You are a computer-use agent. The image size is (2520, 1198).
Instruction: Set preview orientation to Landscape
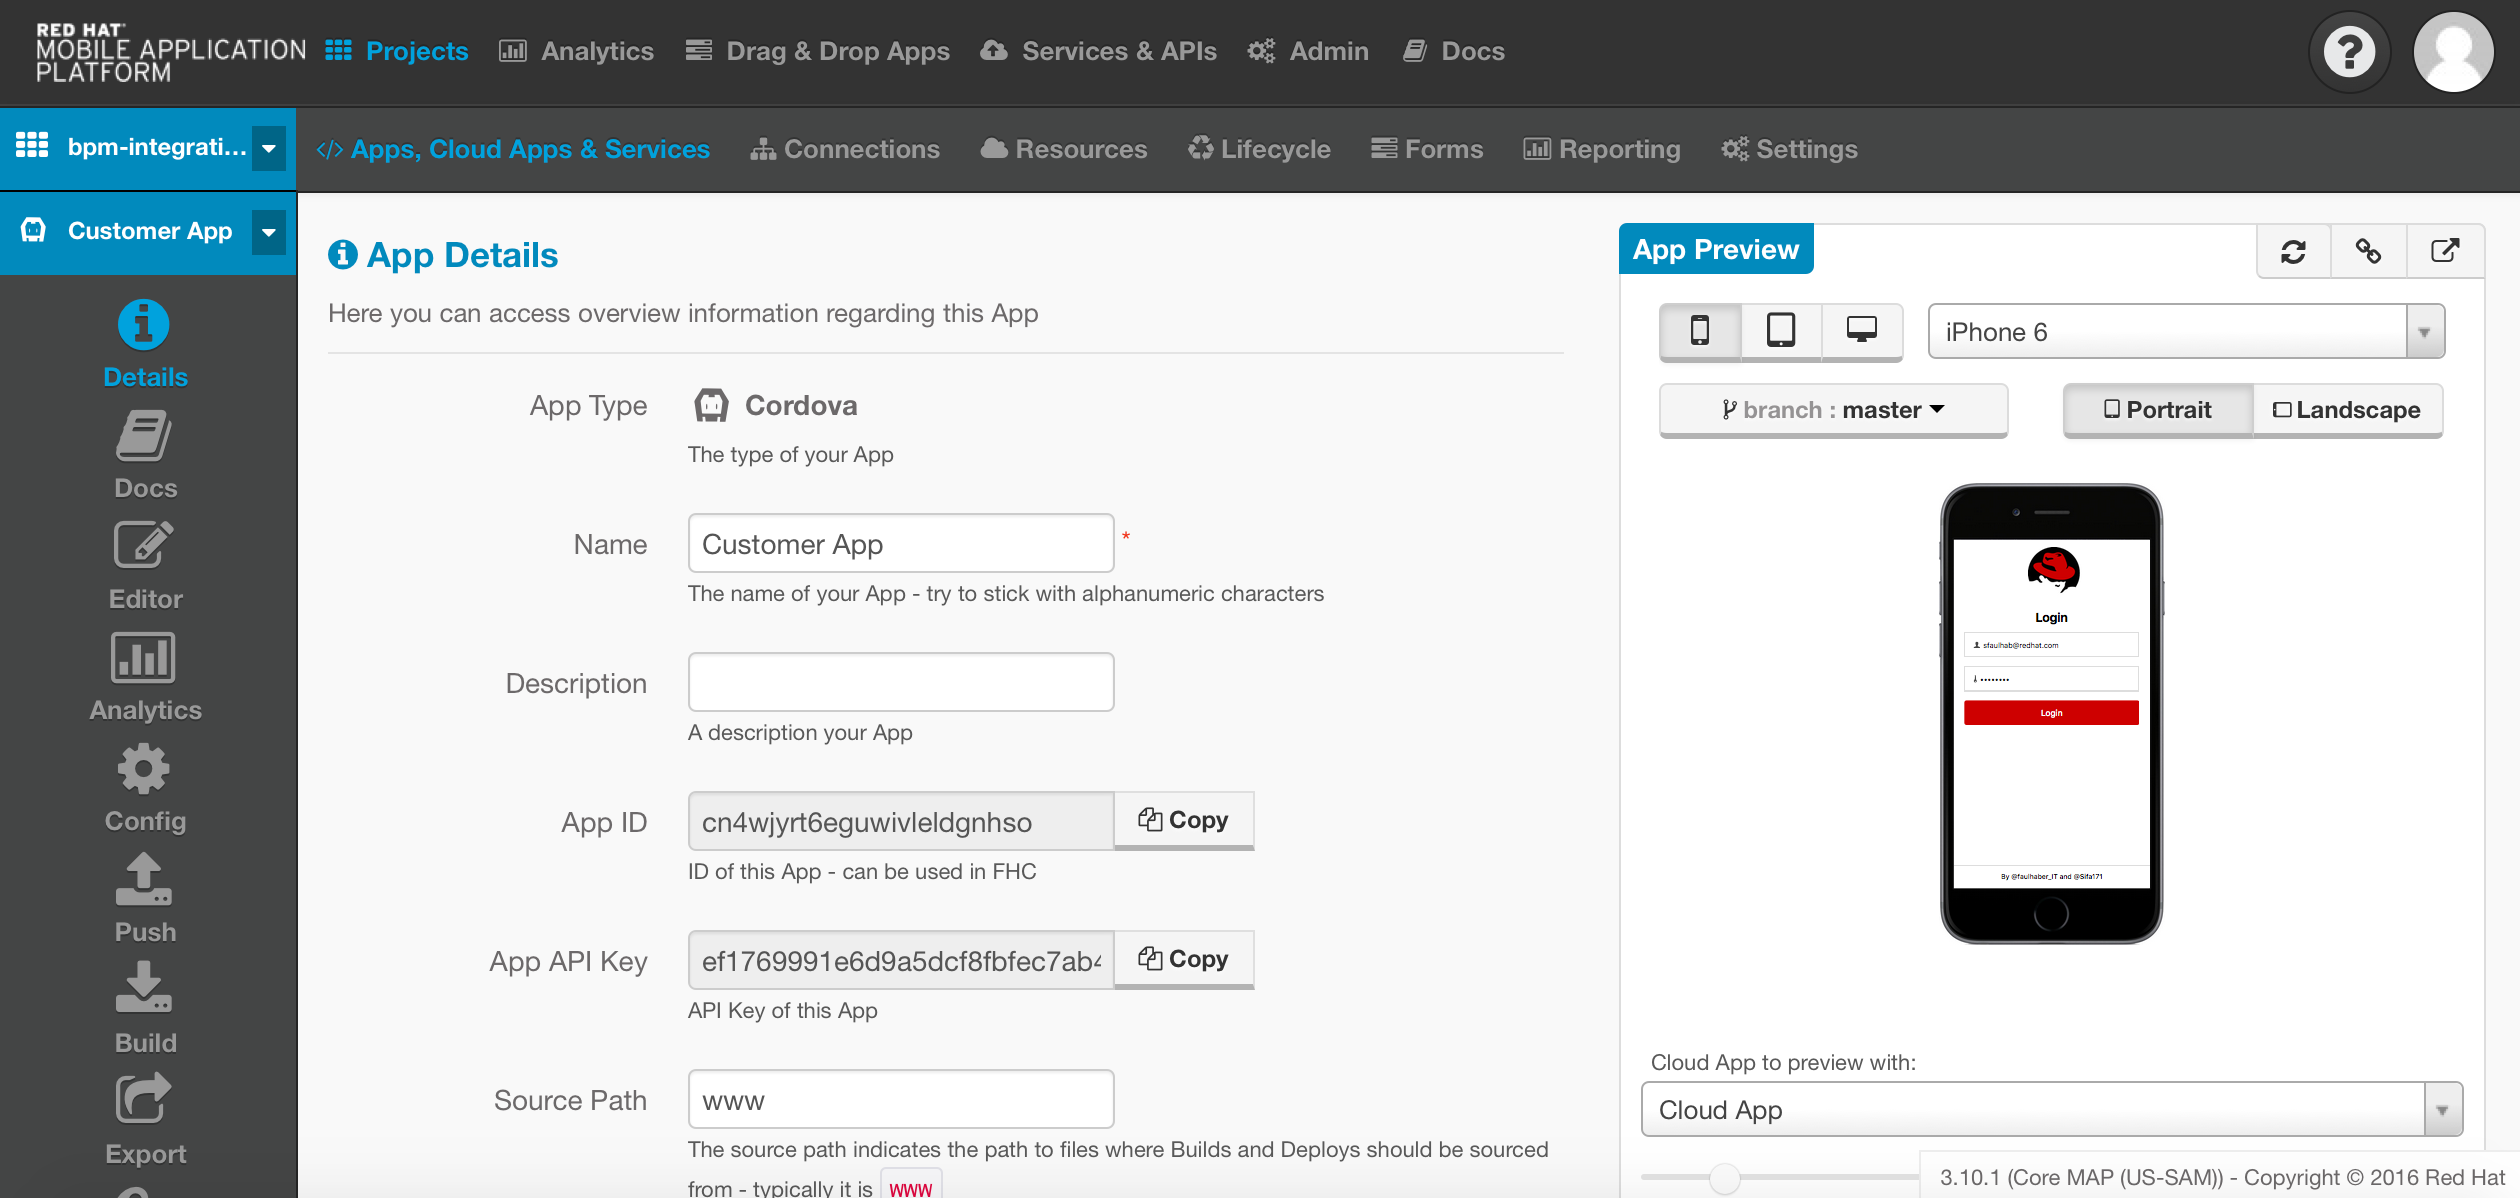click(2346, 410)
